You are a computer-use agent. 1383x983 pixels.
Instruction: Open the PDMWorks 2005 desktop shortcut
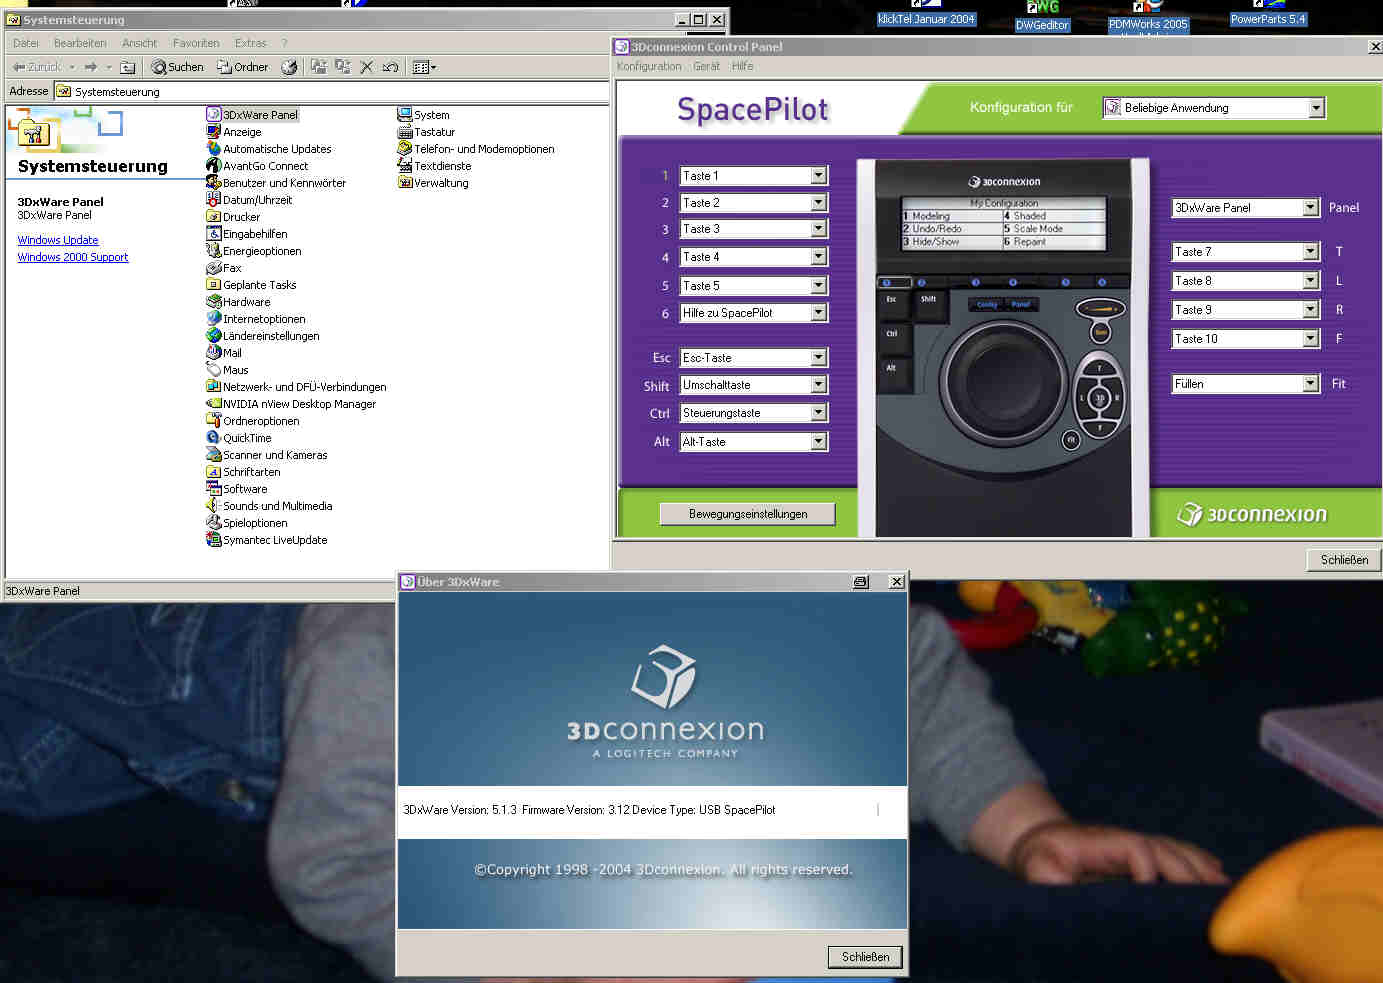click(1148, 18)
